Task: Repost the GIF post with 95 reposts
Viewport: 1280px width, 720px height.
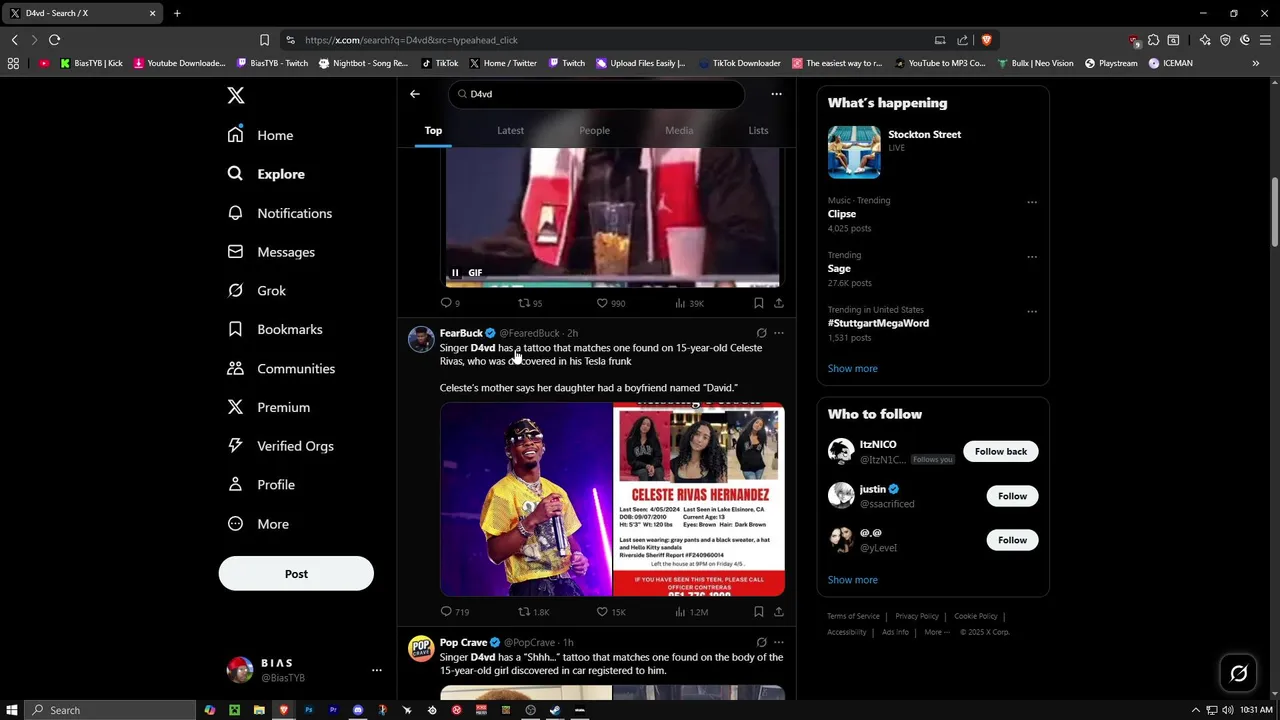Action: (529, 303)
